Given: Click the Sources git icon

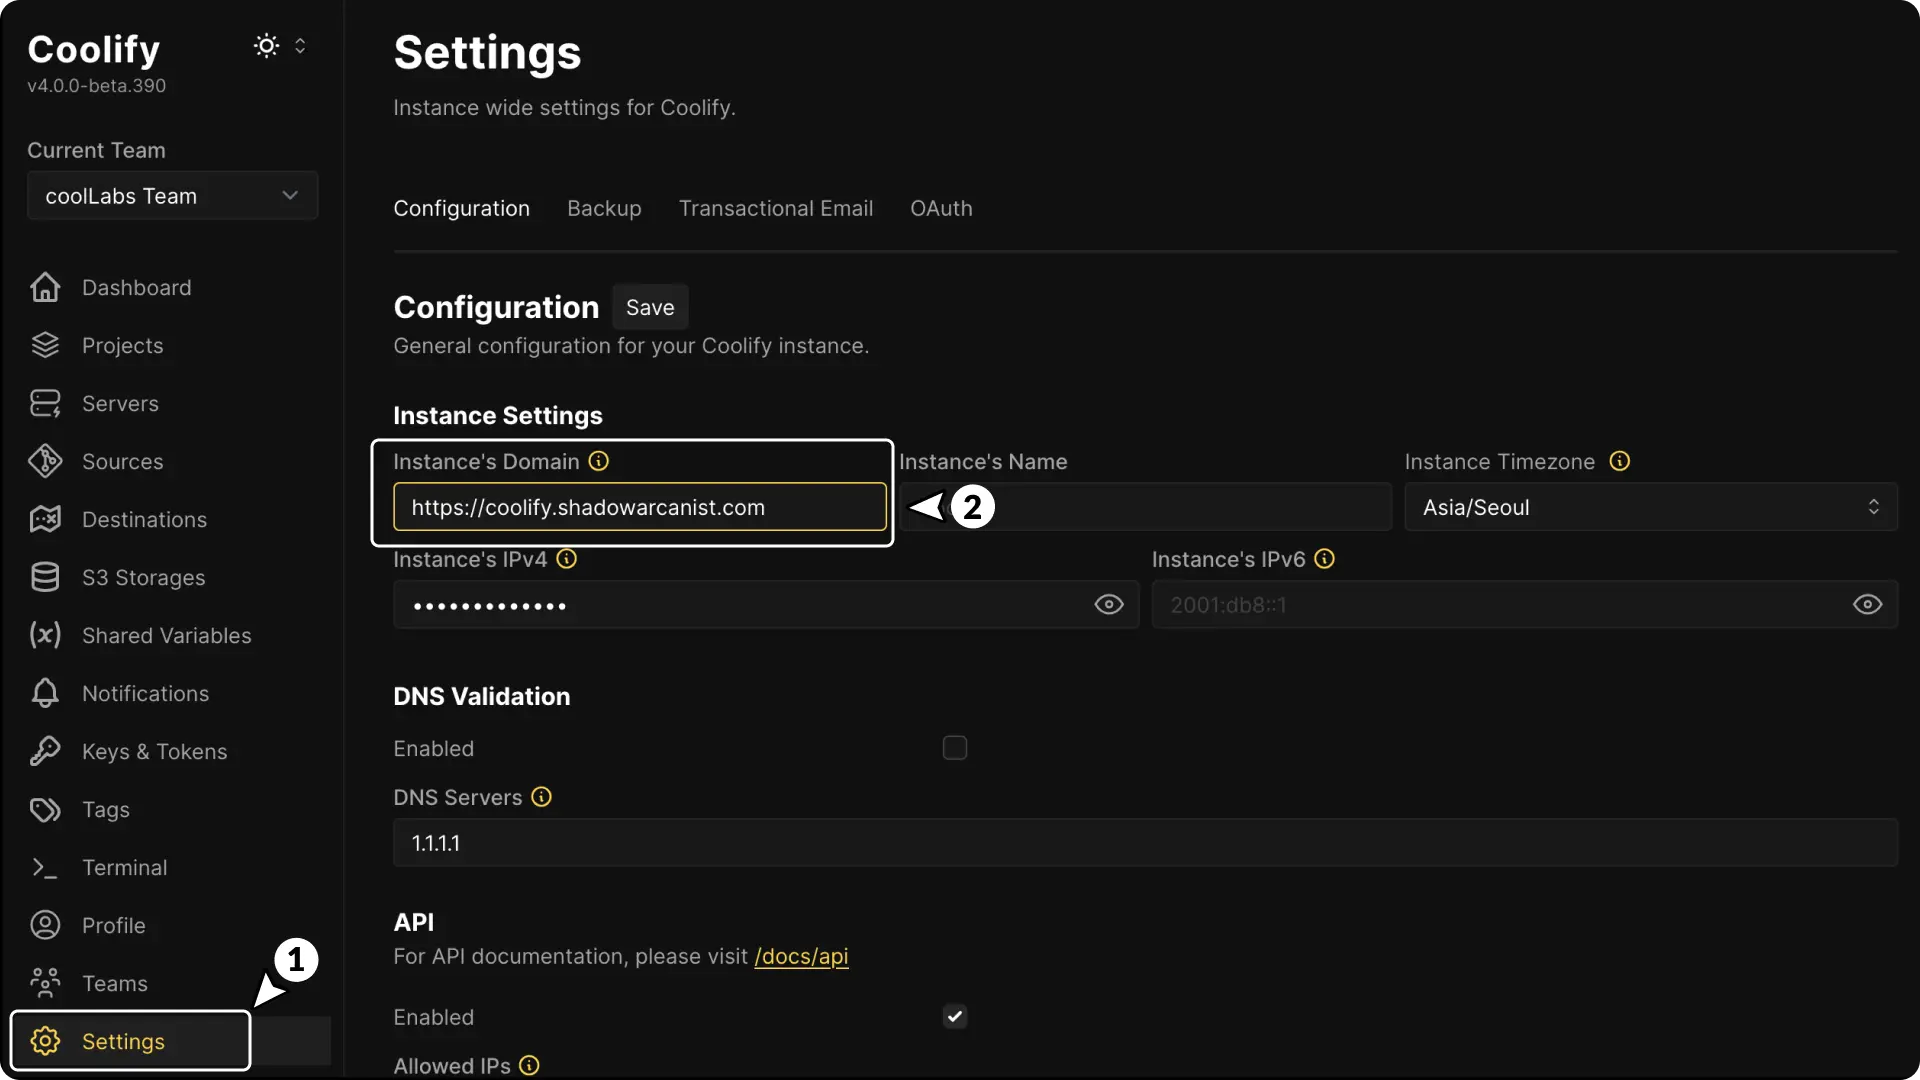Looking at the screenshot, I should coord(45,462).
